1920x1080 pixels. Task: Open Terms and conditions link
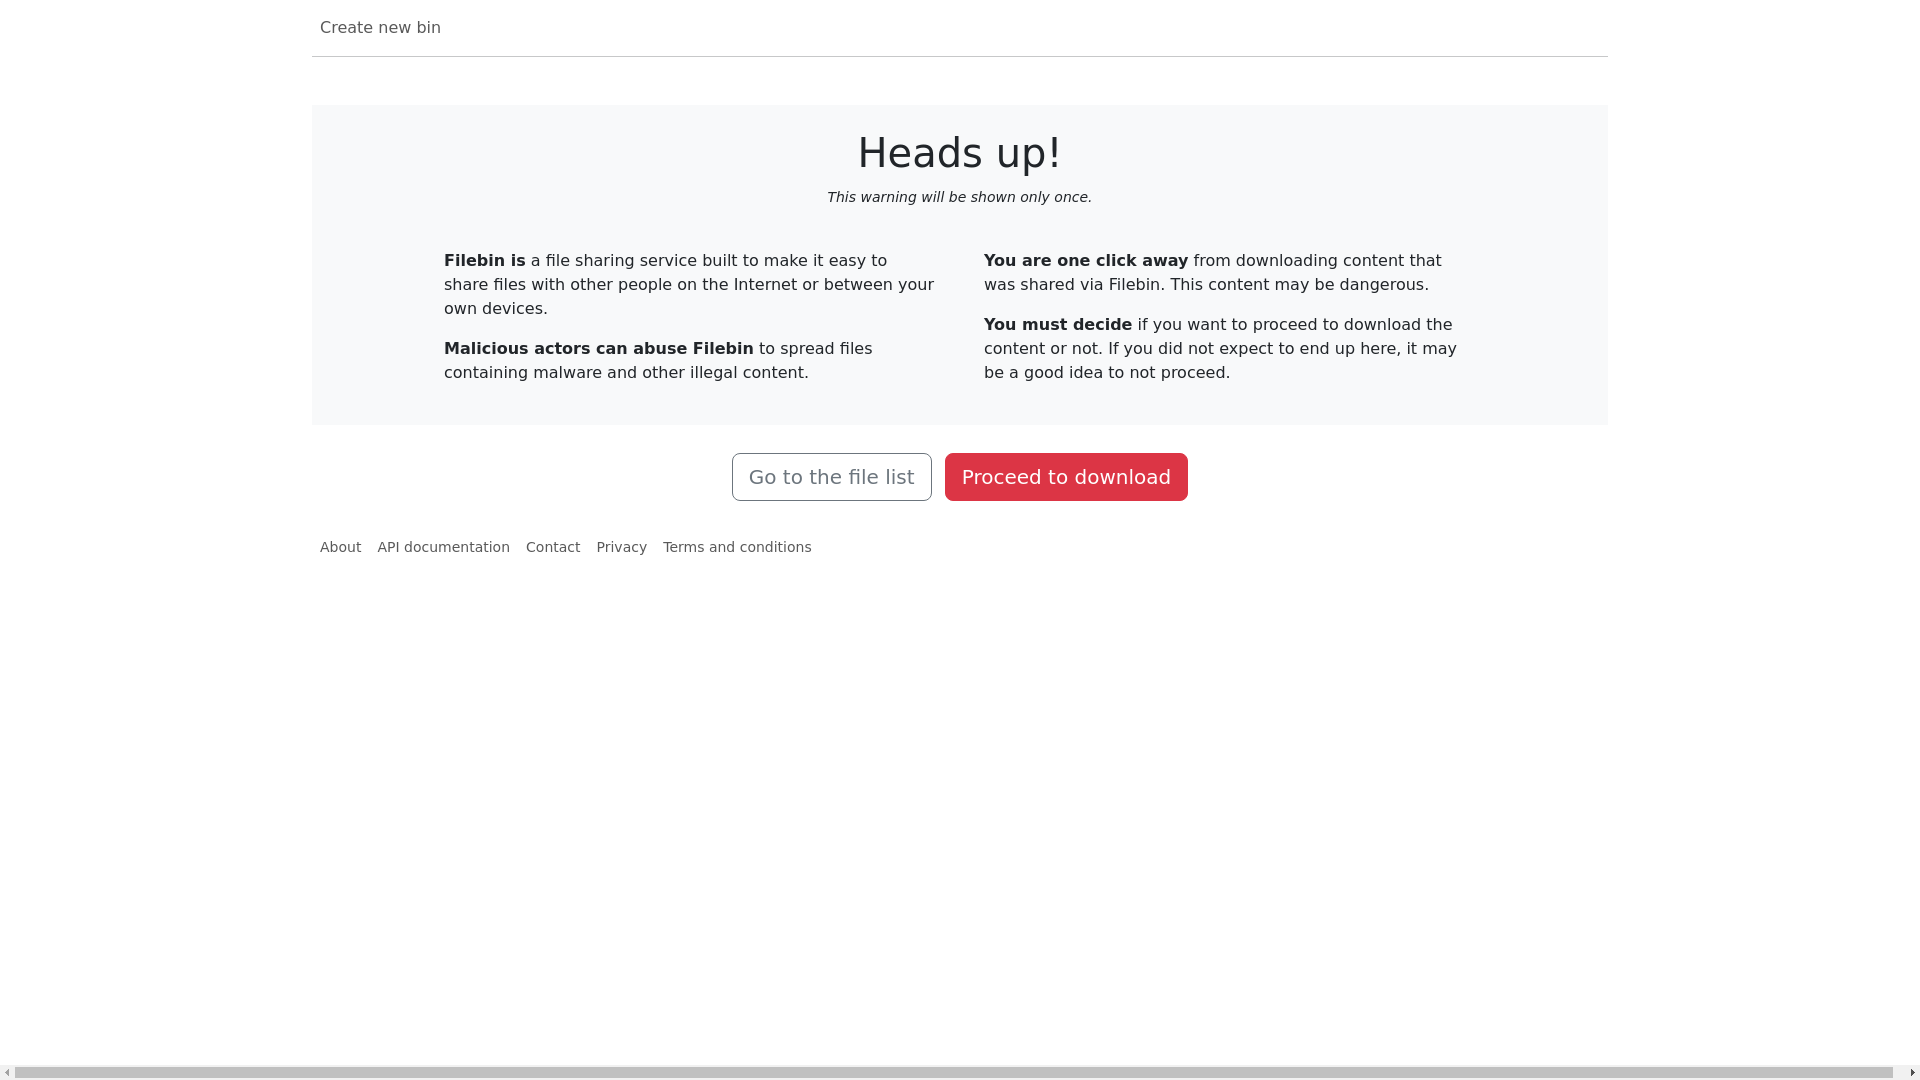pyautogui.click(x=737, y=547)
